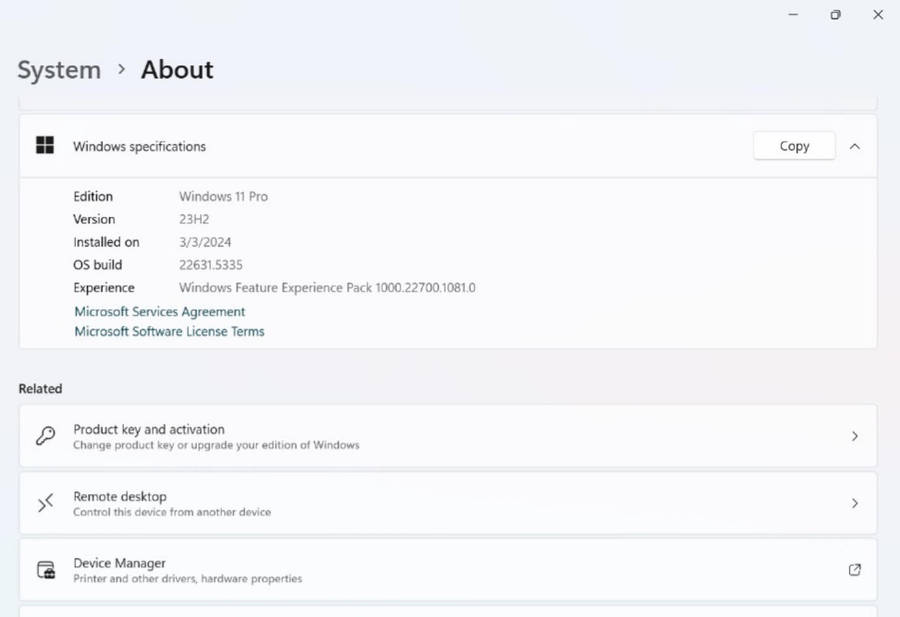Image resolution: width=900 pixels, height=617 pixels.
Task: Restore down the Settings window
Action: point(835,15)
